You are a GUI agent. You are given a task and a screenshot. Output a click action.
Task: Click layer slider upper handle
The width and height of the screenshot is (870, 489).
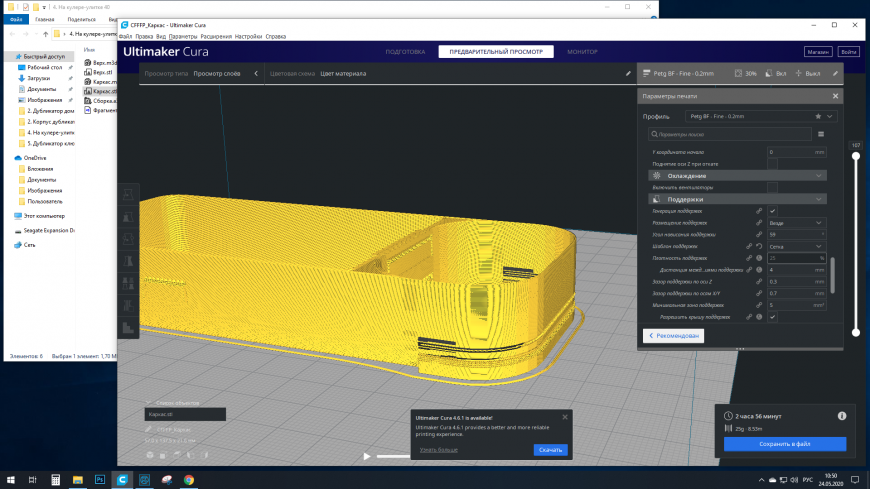point(856,156)
